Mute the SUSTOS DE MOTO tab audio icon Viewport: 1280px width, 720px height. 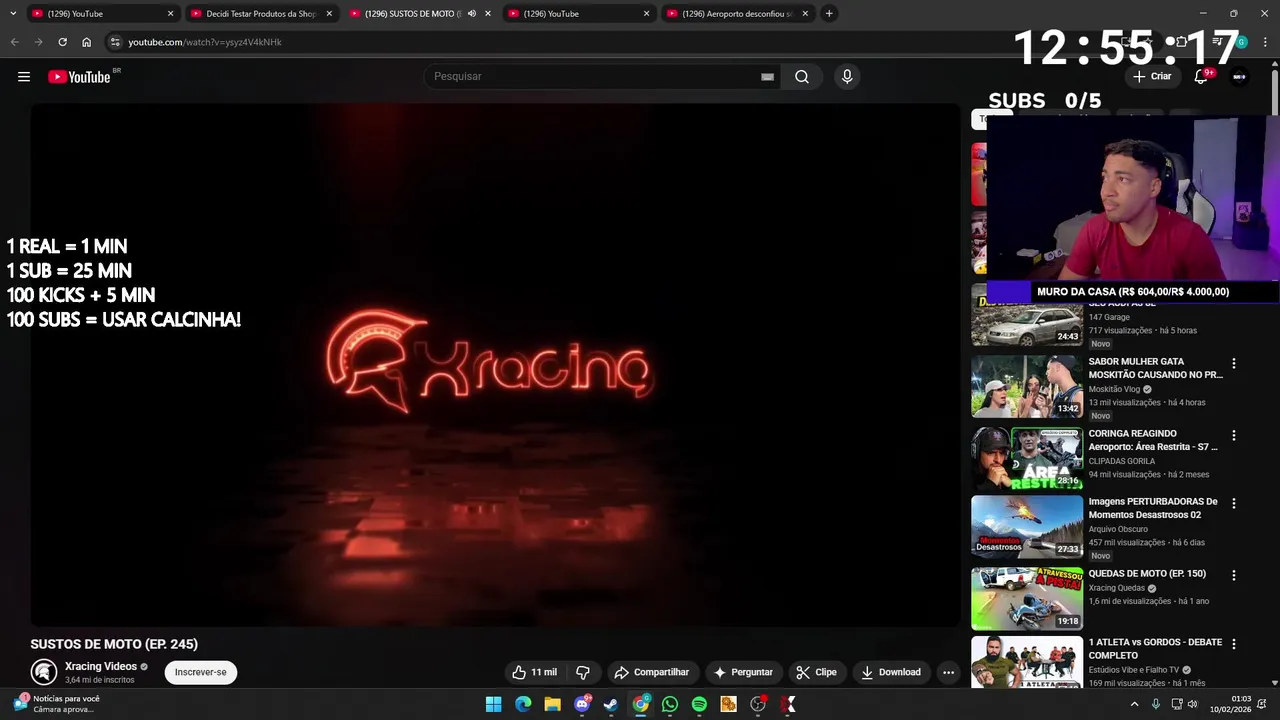click(x=472, y=14)
